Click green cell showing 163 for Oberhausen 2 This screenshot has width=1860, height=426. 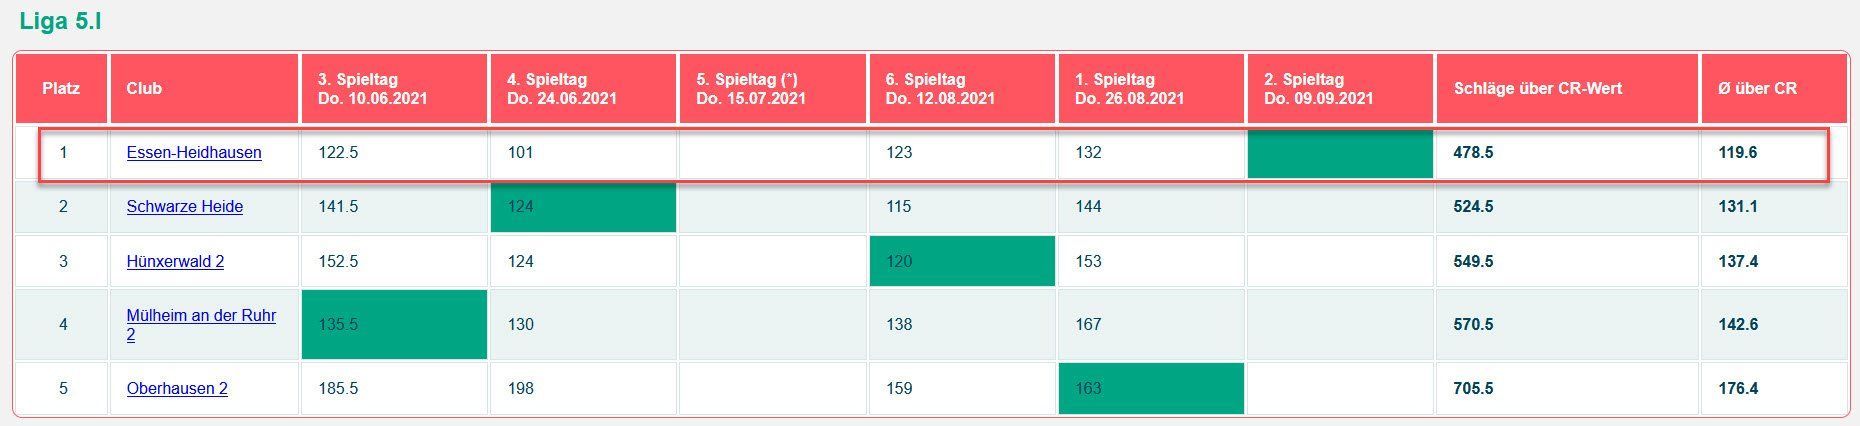(1151, 389)
